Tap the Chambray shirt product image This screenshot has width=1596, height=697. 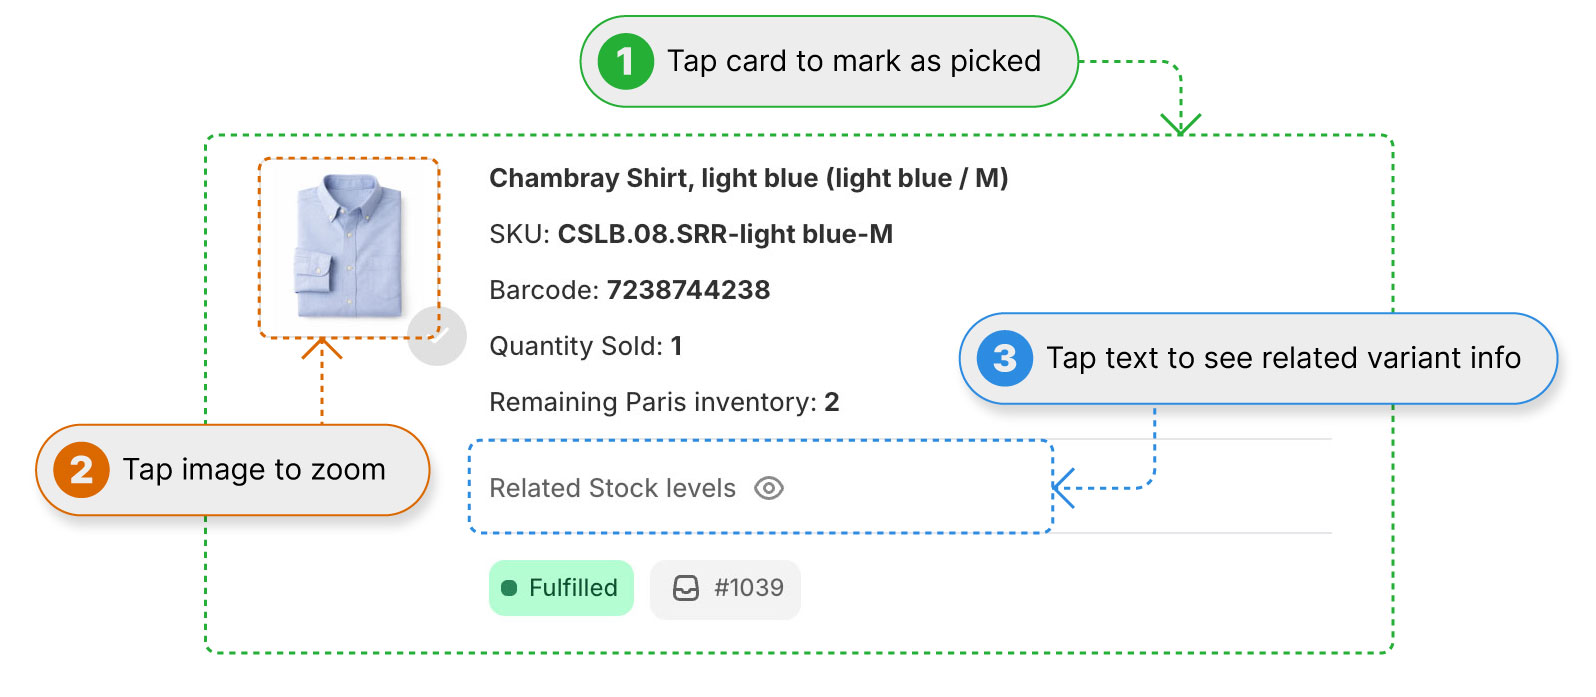click(348, 247)
